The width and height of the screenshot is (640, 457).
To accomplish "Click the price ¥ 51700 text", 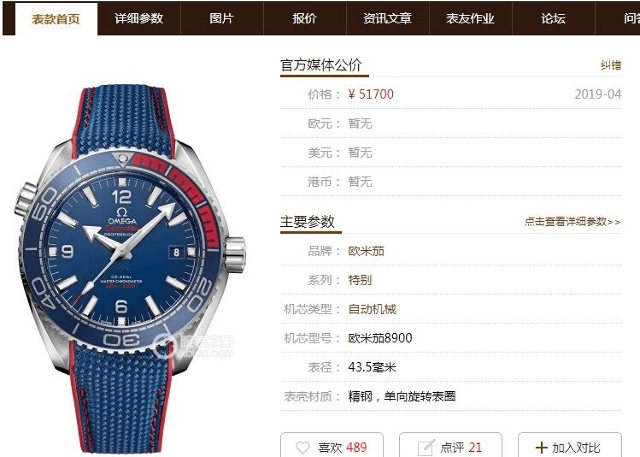I will pos(371,94).
